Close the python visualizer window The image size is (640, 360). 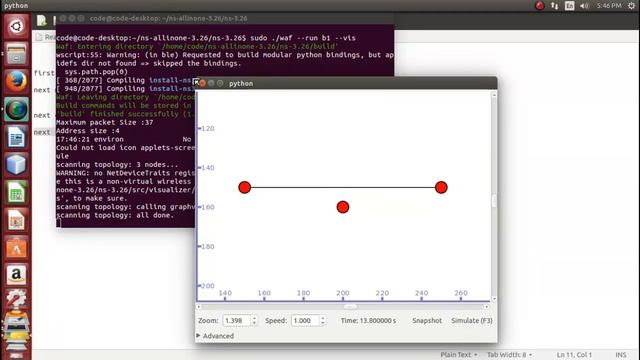click(x=202, y=83)
